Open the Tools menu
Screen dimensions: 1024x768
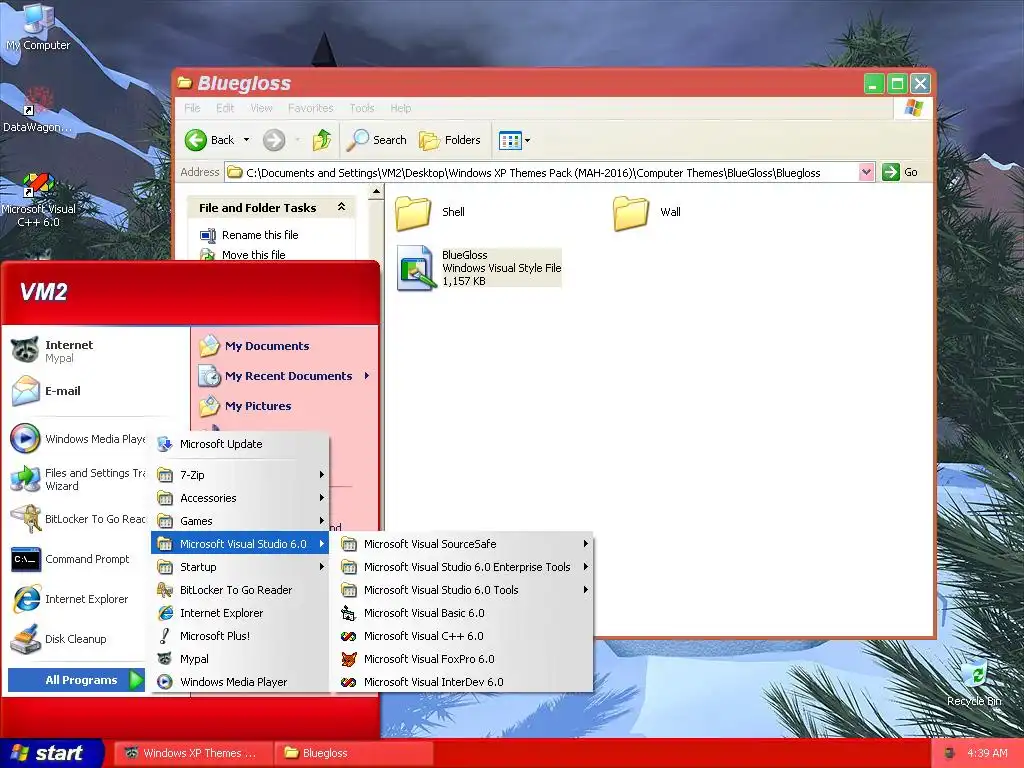[361, 108]
